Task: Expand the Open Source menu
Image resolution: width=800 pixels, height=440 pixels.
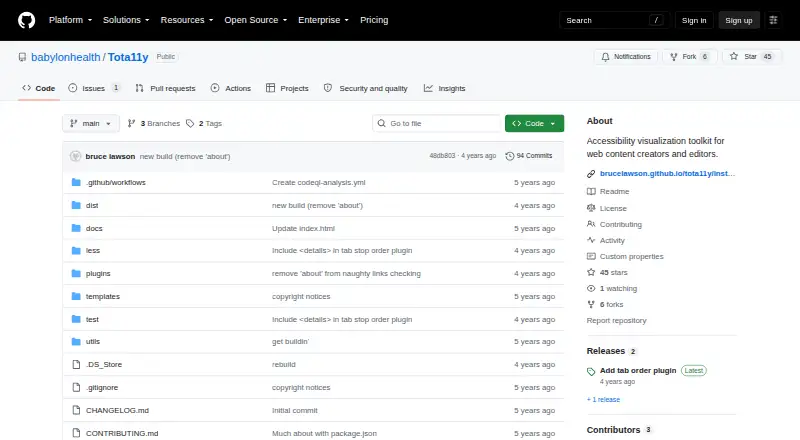Action: point(256,20)
